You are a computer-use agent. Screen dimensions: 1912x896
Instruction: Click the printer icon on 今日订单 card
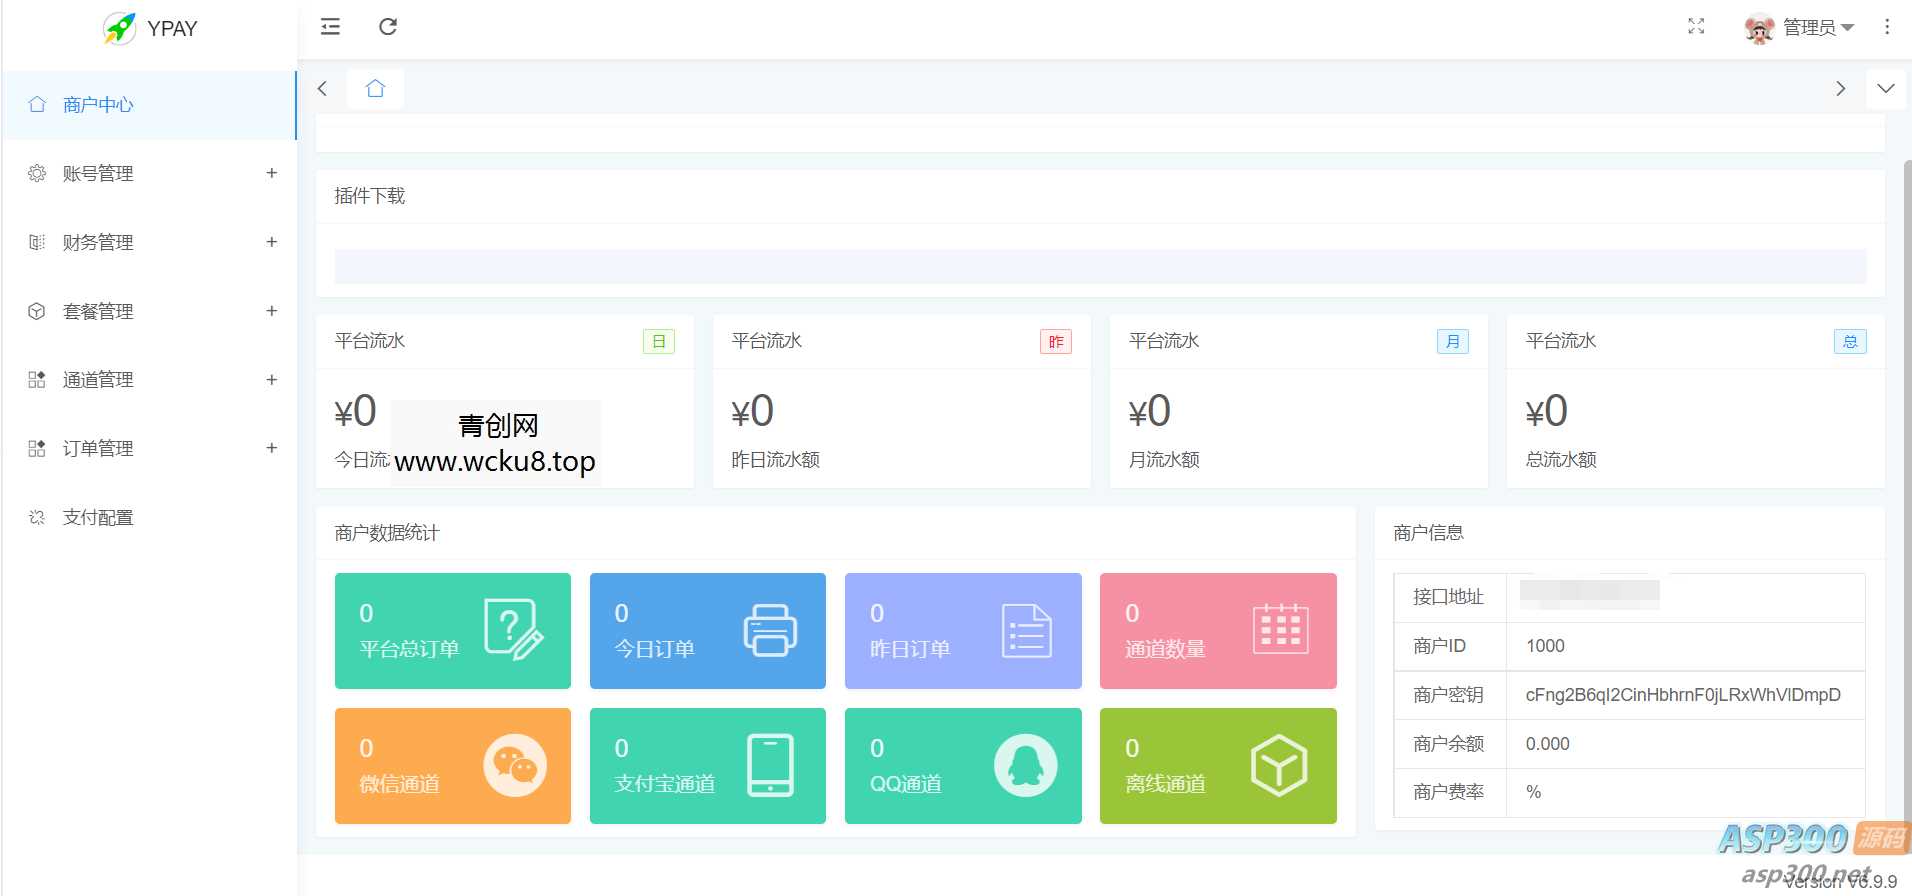(769, 630)
